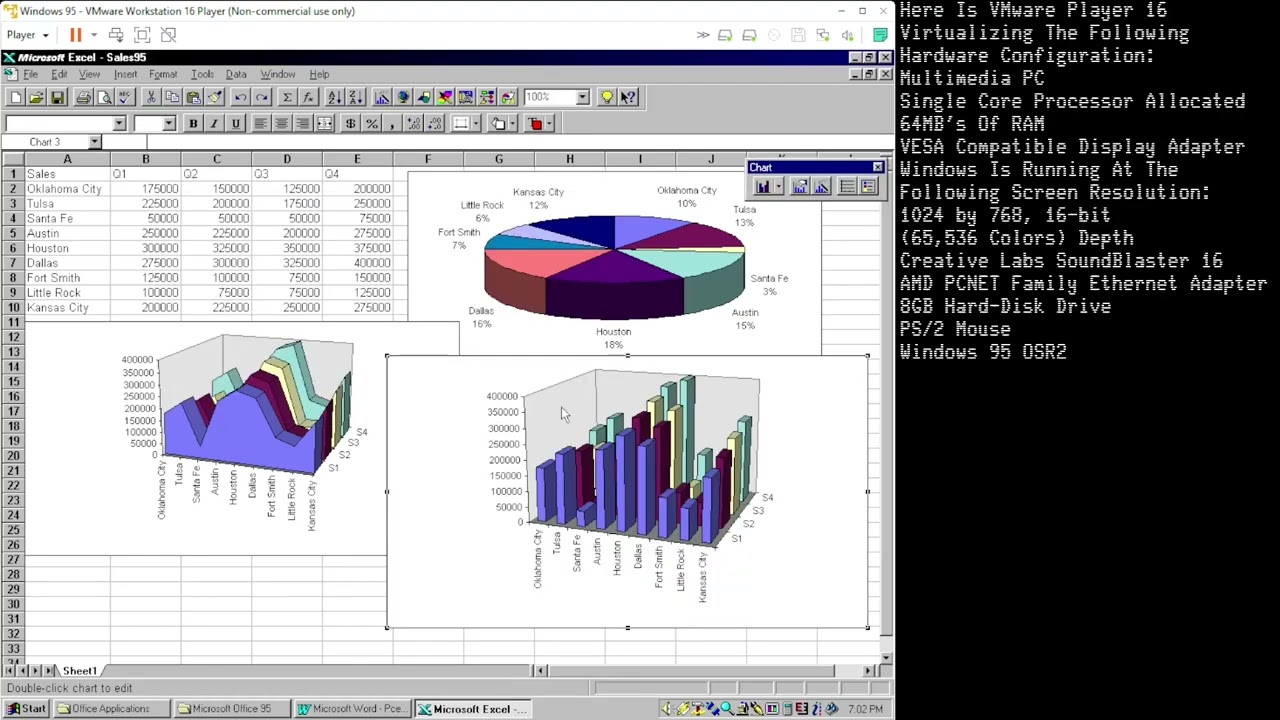Open a file using the Open folder icon

(x=36, y=97)
